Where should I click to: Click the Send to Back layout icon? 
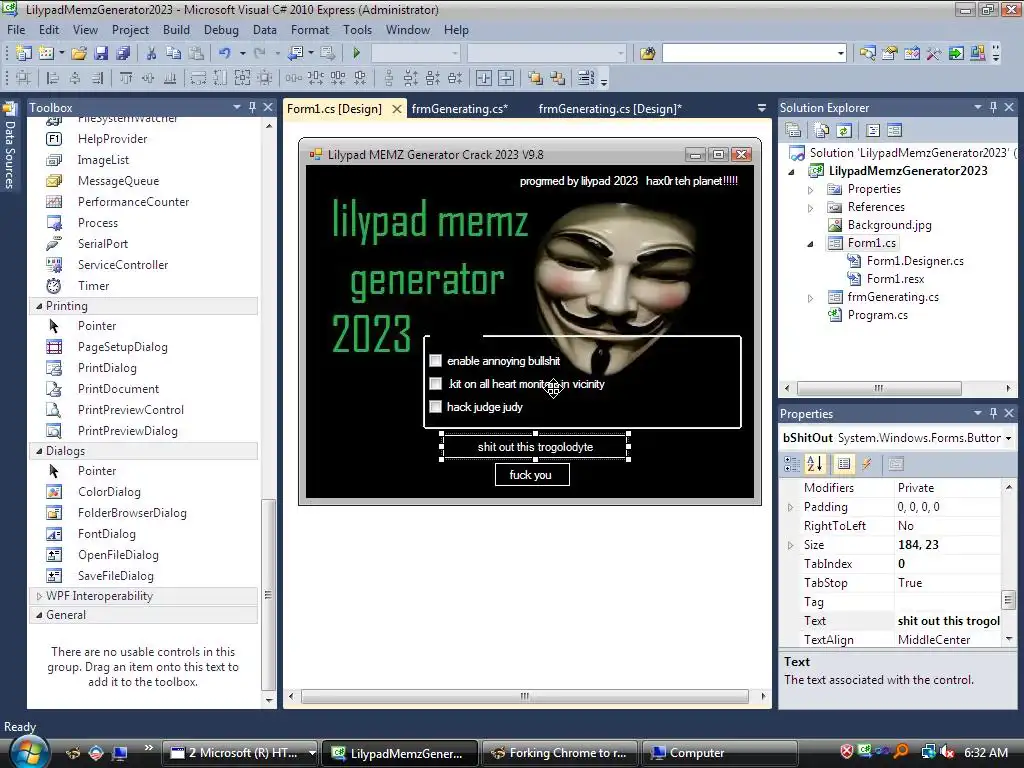[x=558, y=78]
